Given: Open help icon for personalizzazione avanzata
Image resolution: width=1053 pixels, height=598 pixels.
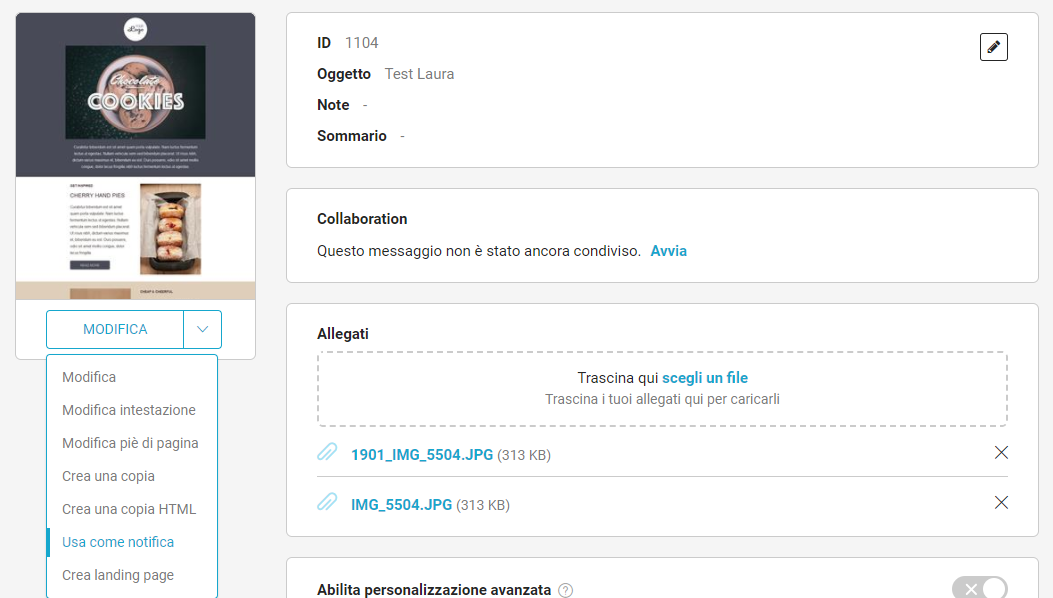Looking at the screenshot, I should point(566,590).
